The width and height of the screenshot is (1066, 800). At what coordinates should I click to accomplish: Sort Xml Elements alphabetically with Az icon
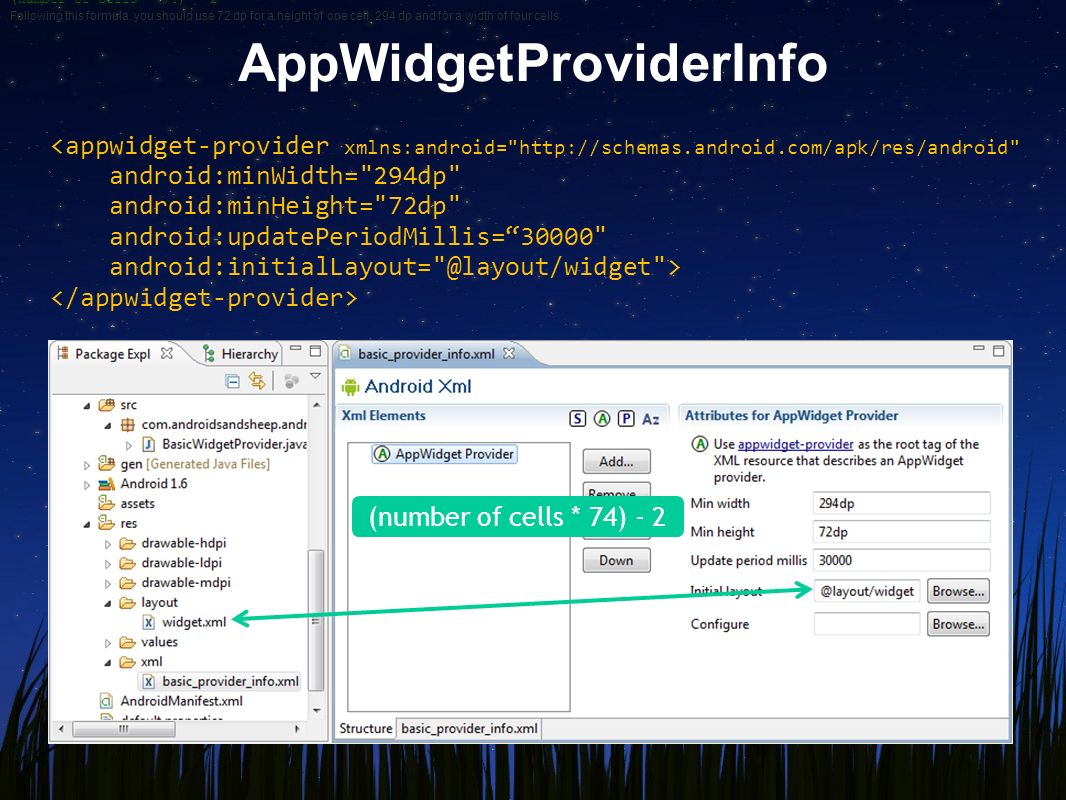[x=651, y=419]
